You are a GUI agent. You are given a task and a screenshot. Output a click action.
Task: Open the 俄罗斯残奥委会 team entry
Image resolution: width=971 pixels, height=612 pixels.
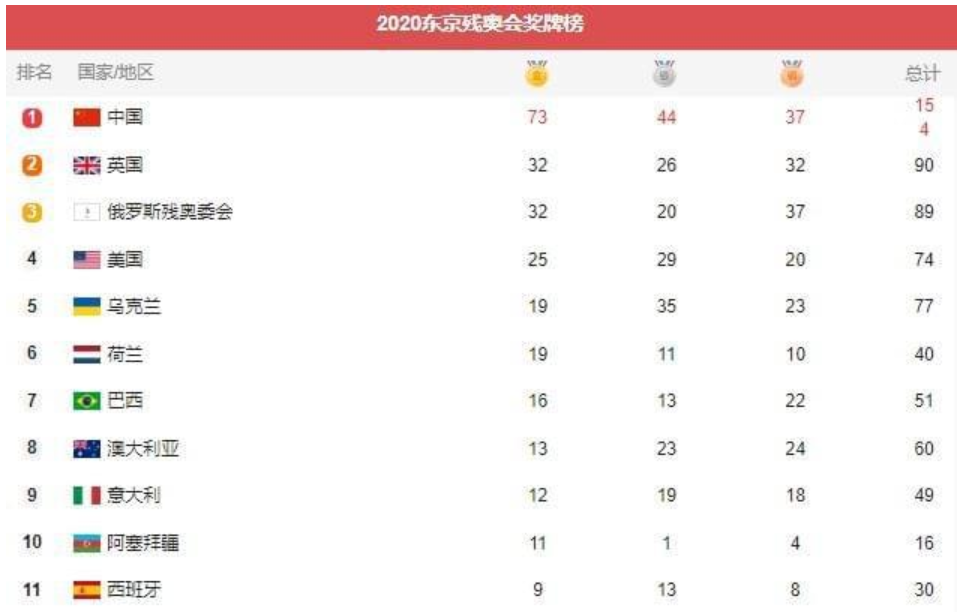coord(170,212)
